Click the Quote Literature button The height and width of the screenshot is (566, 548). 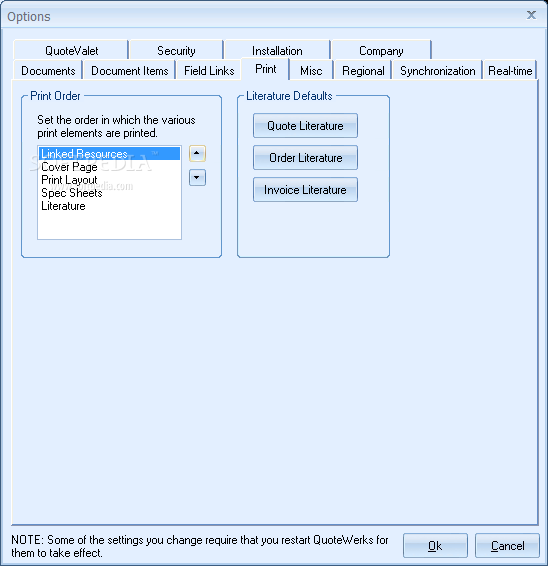pos(305,126)
